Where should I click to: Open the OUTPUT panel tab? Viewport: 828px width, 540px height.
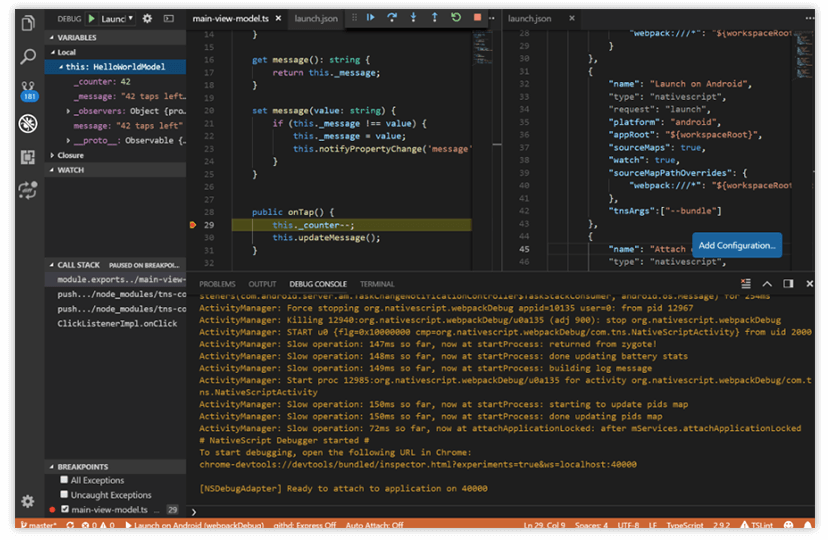pos(262,284)
